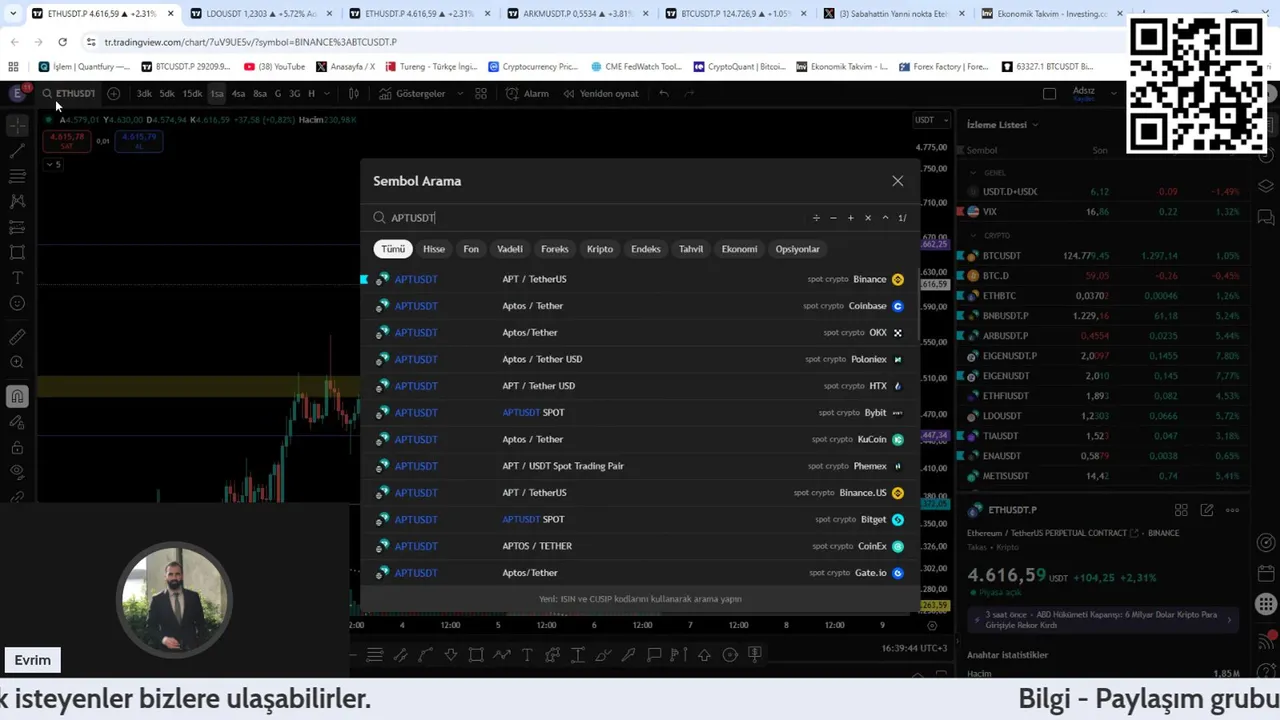1280x720 pixels.
Task: Choose APTUSDT on HTX result
Action: coord(640,386)
